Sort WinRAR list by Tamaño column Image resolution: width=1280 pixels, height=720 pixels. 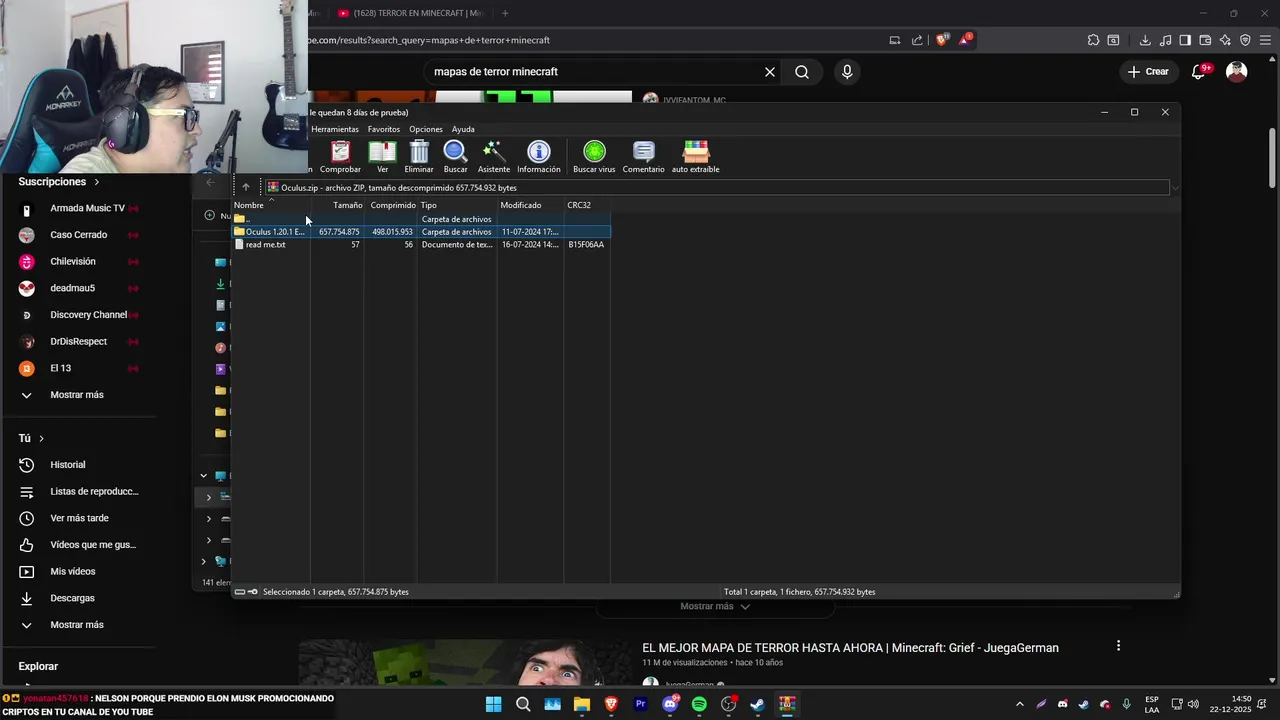pos(338,205)
